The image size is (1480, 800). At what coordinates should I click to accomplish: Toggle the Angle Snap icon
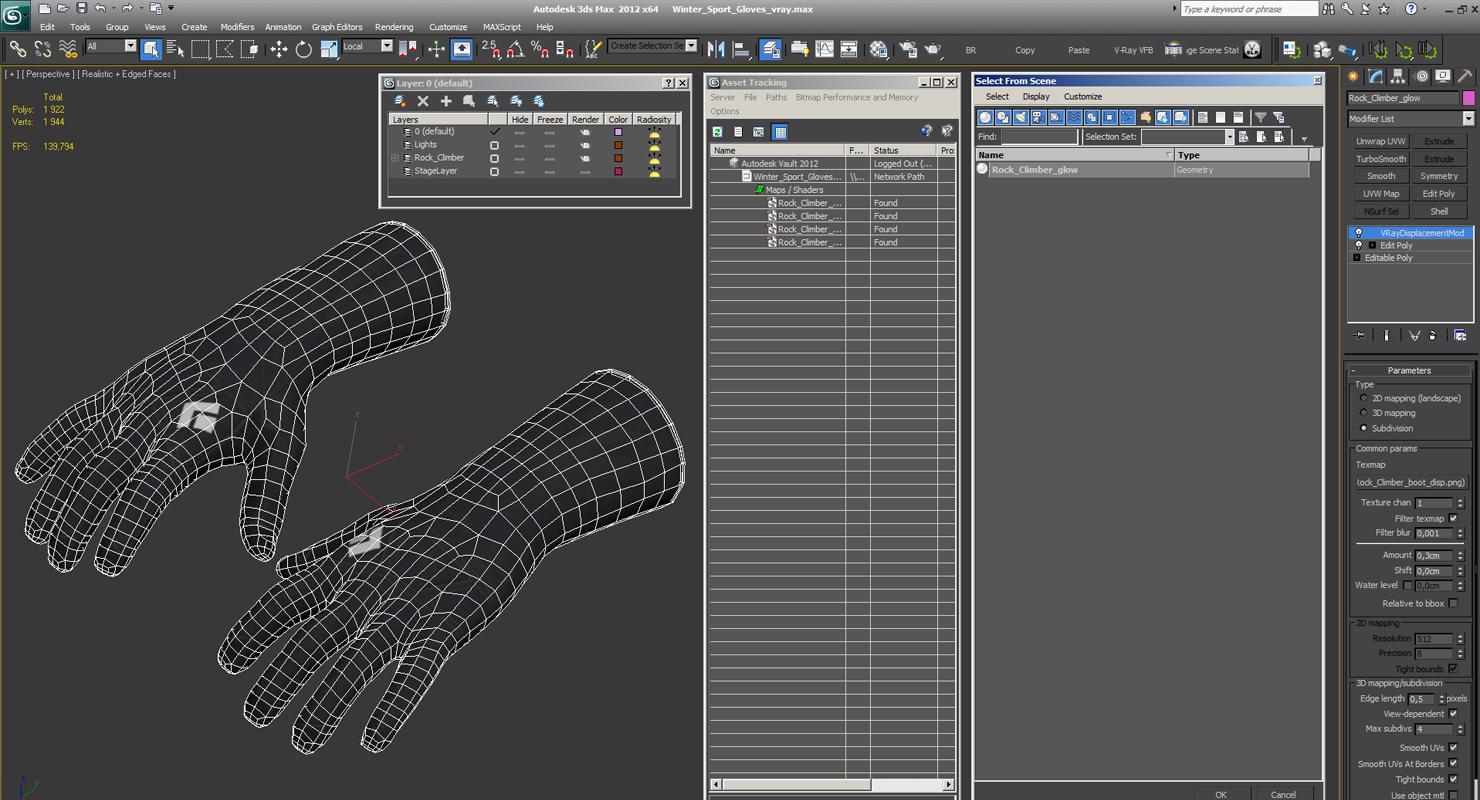coord(515,48)
